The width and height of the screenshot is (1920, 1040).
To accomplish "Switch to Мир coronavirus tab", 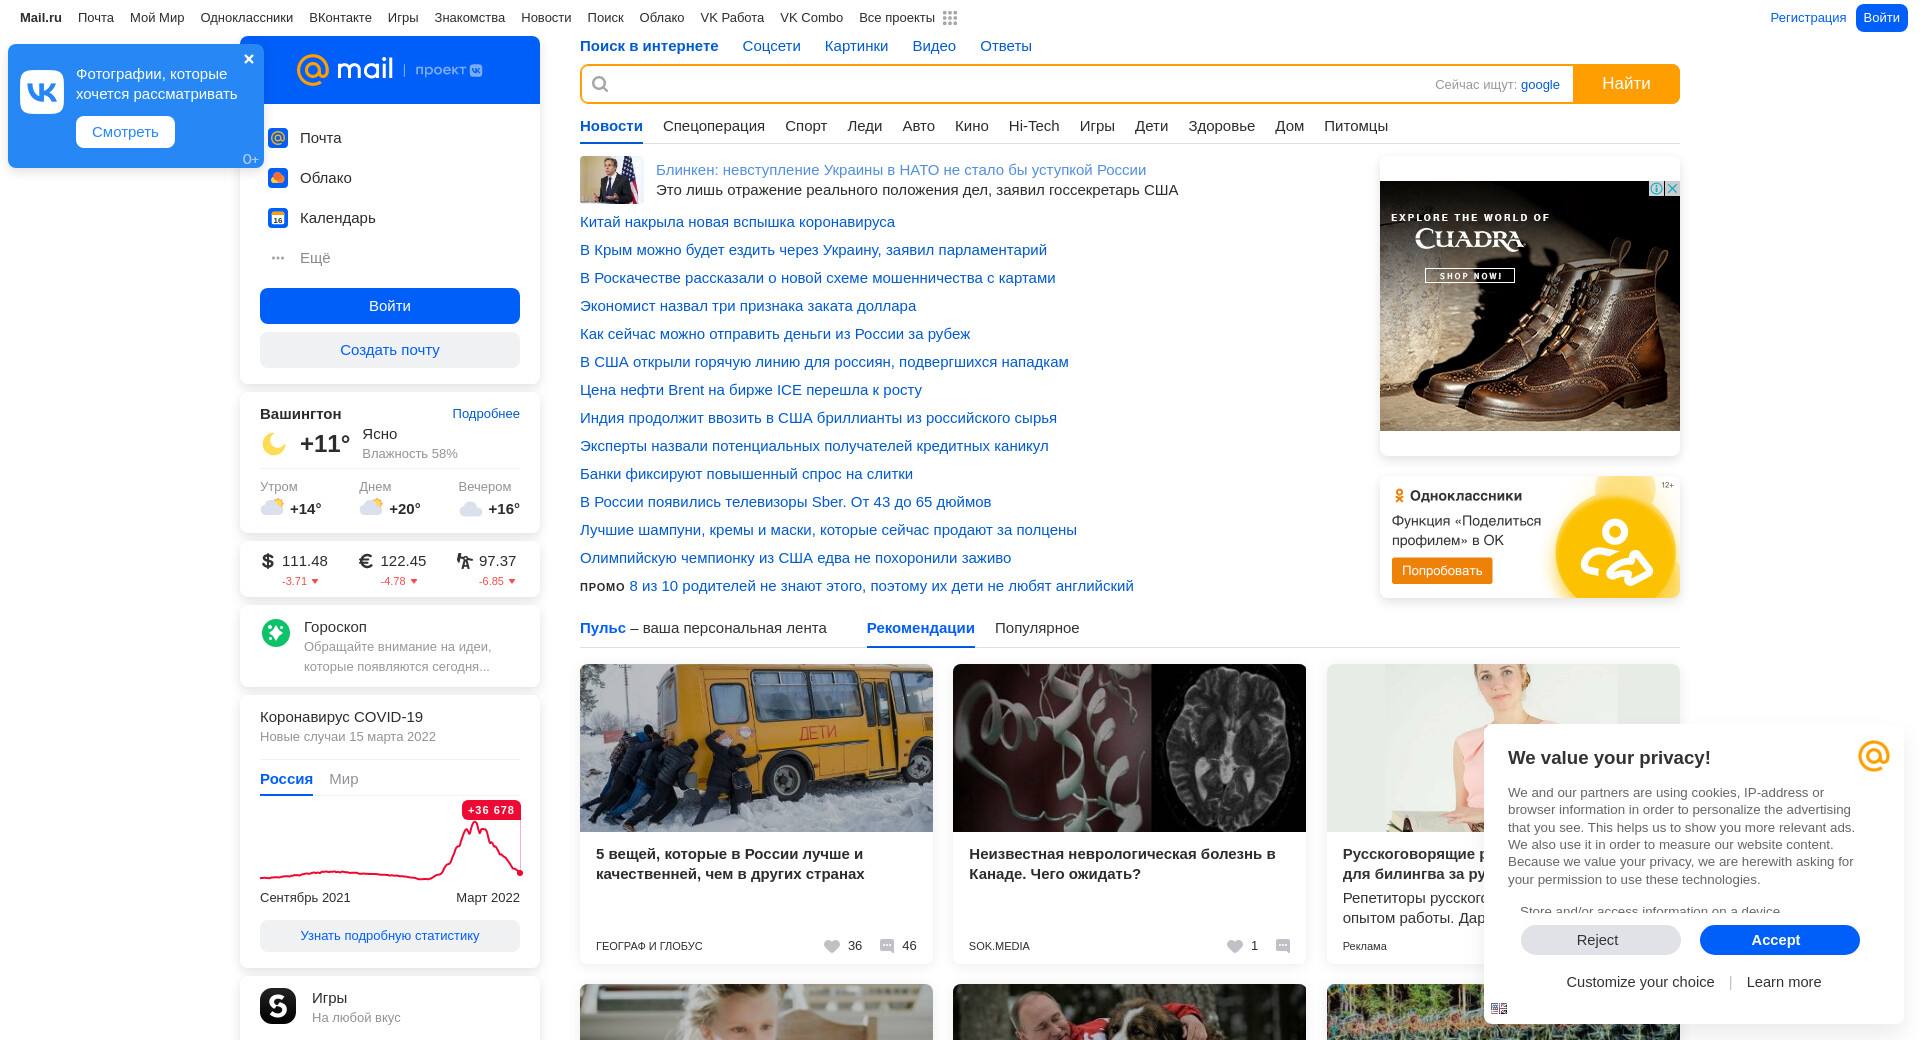I will [x=343, y=779].
